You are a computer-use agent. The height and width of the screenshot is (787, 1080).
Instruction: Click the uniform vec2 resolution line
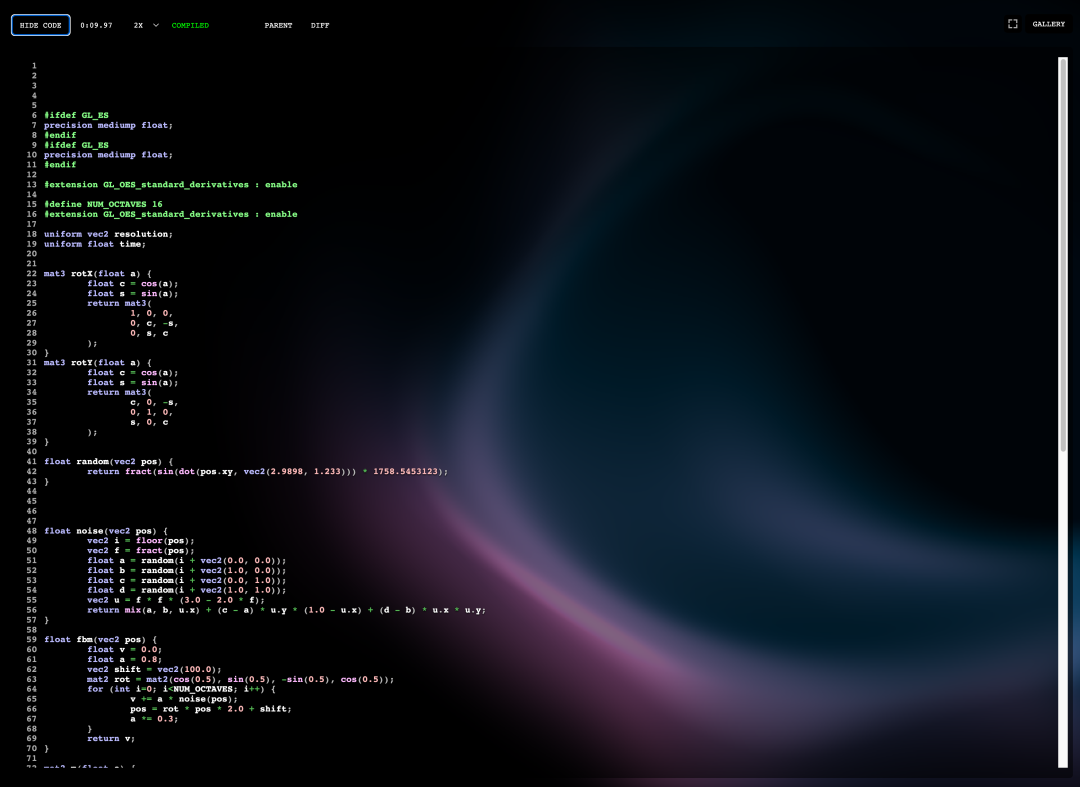(108, 234)
